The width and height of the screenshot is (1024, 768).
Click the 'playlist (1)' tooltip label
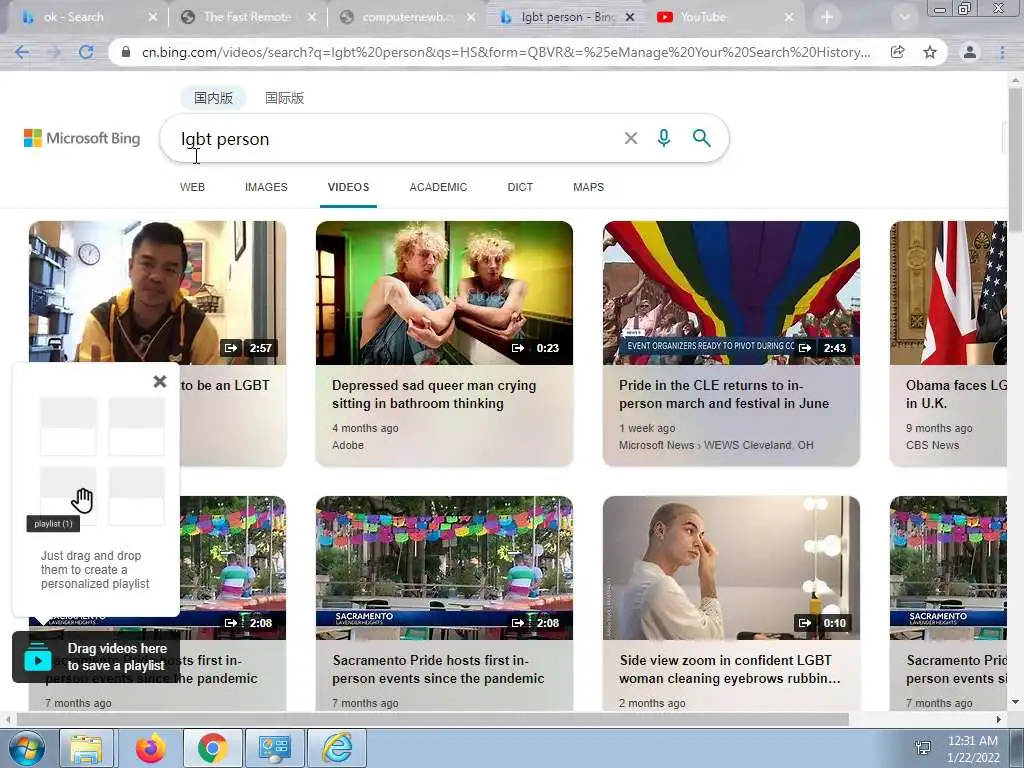53,524
